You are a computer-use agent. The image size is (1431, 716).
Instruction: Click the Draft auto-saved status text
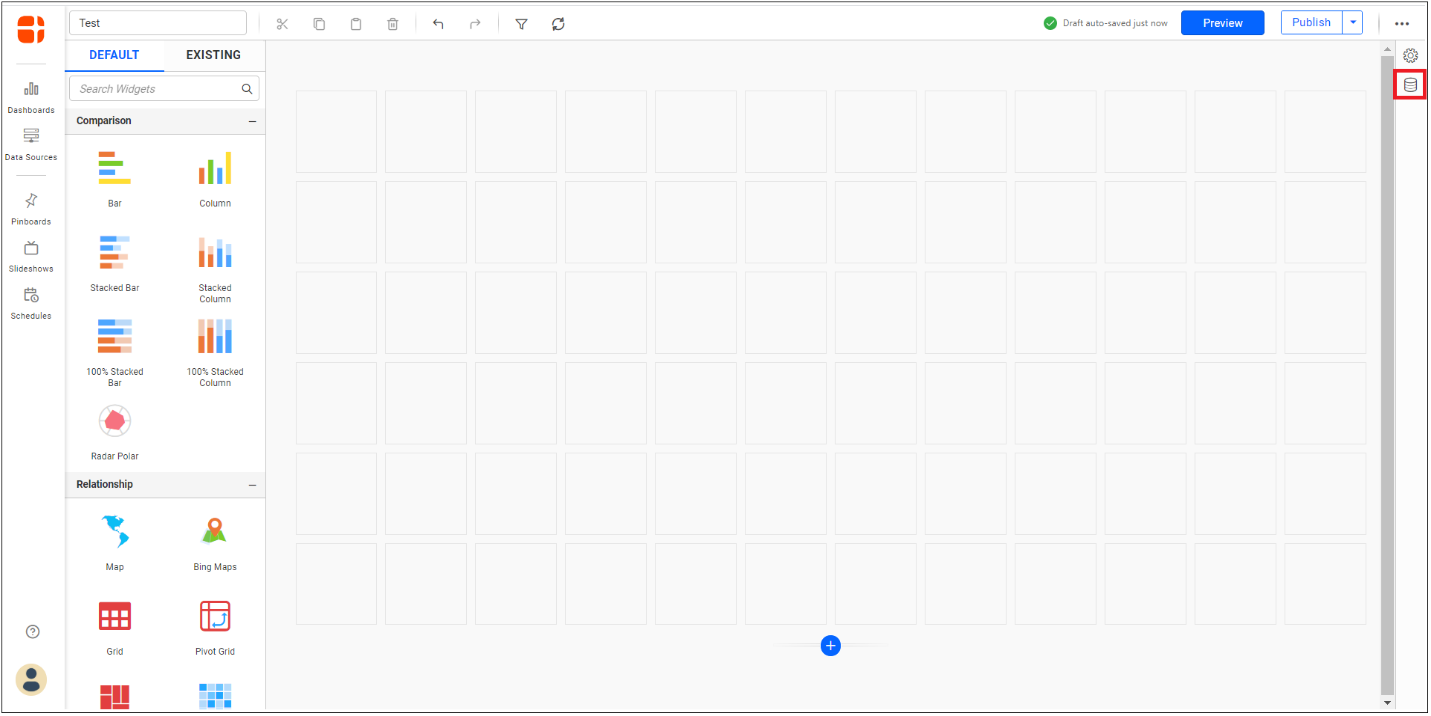point(1115,23)
